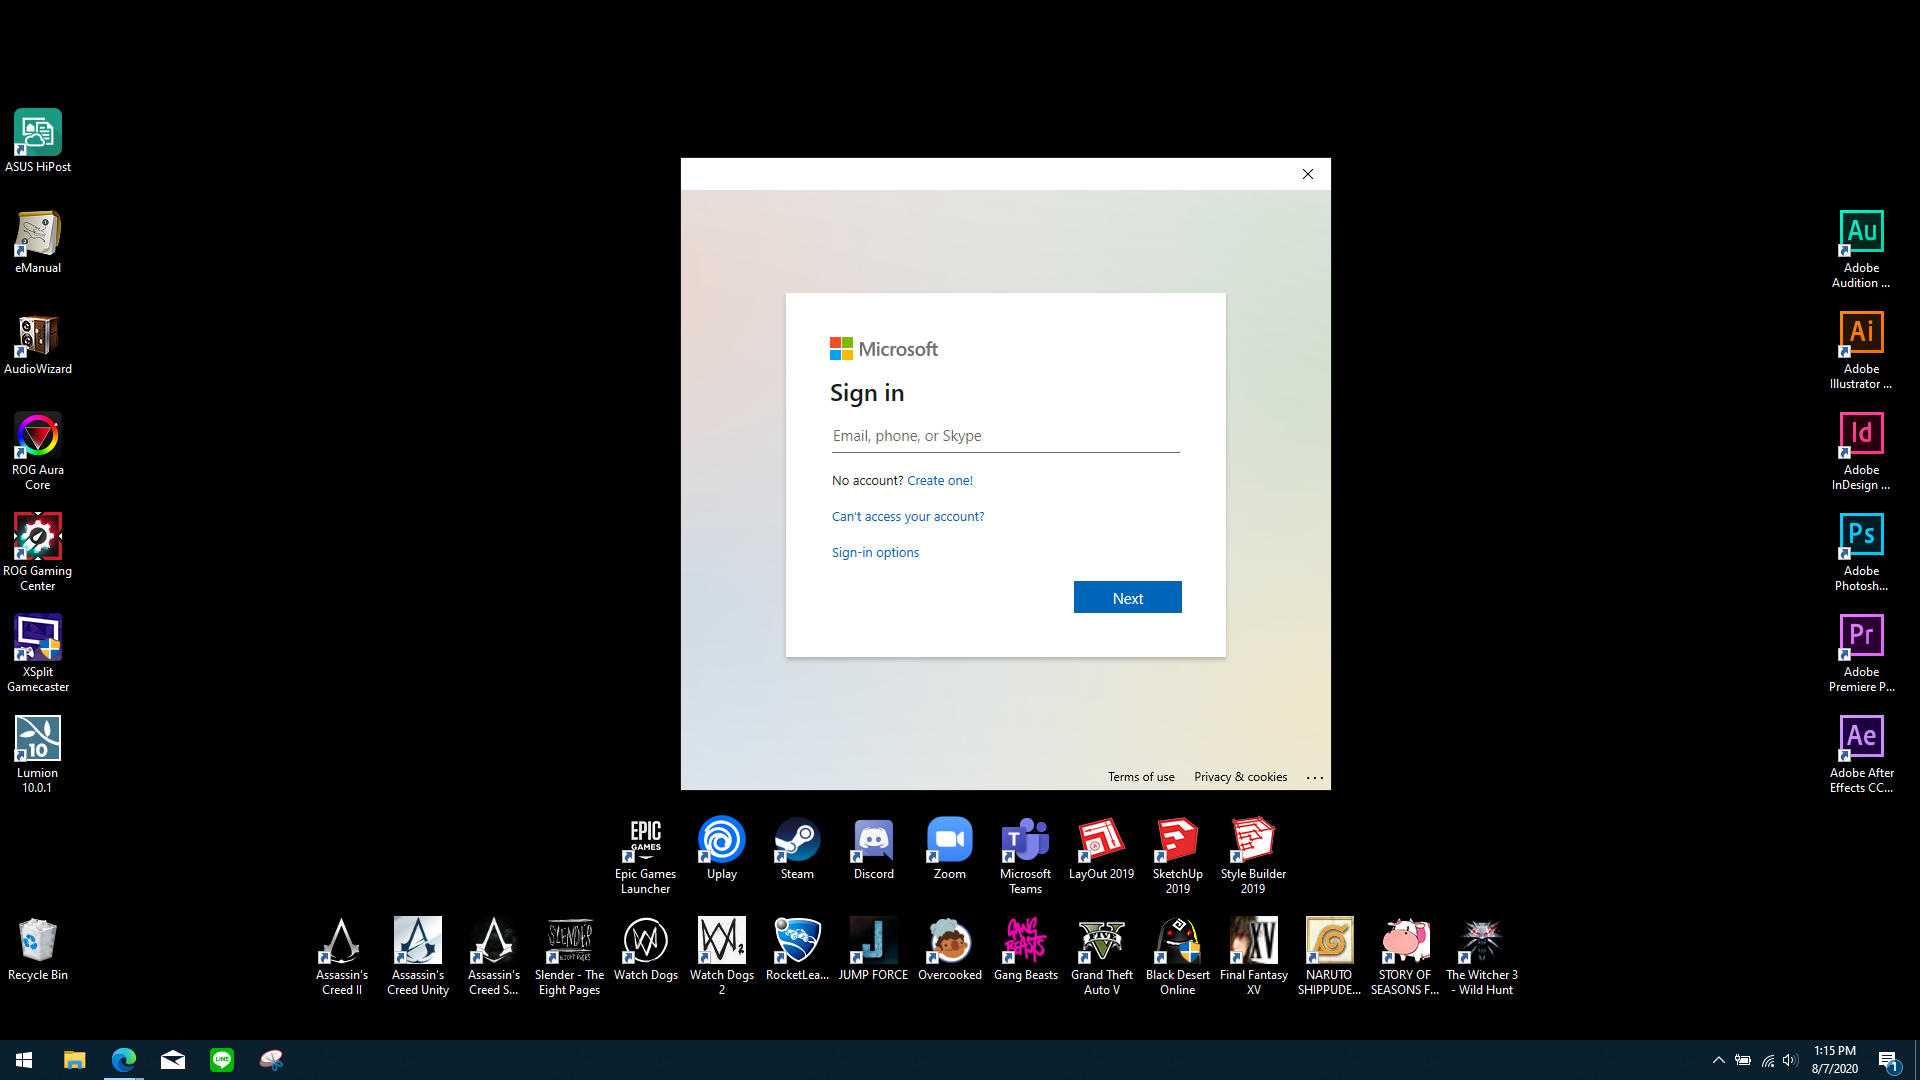Open Terms of use link

1141,777
